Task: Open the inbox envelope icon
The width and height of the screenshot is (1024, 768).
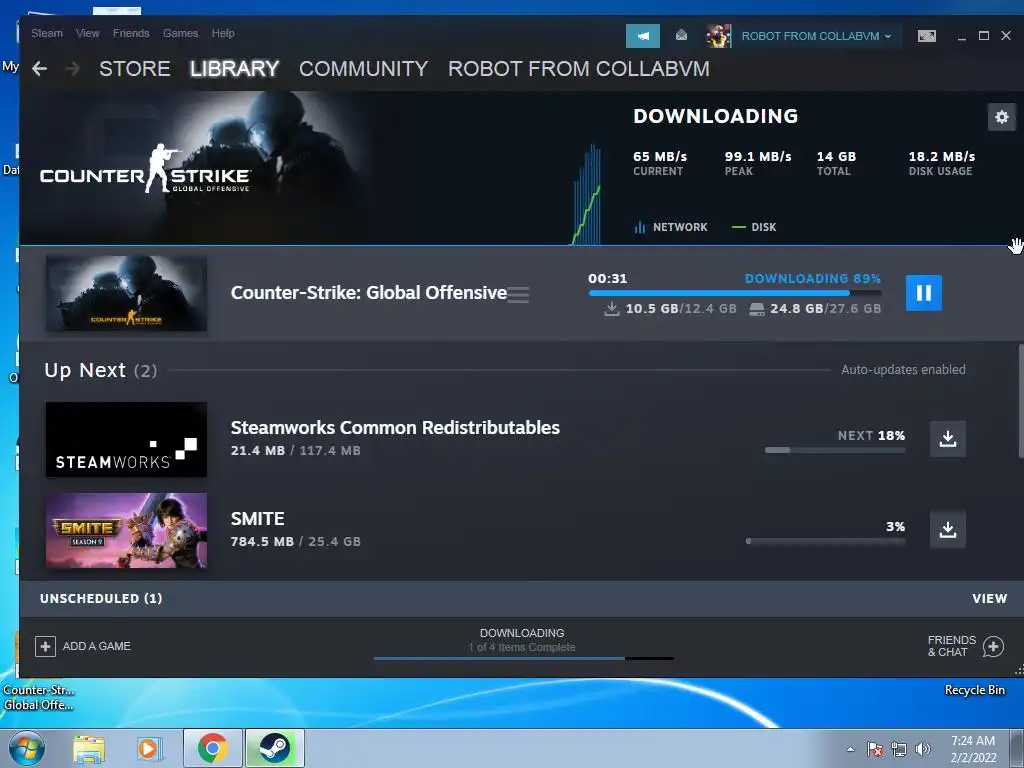Action: 681,35
